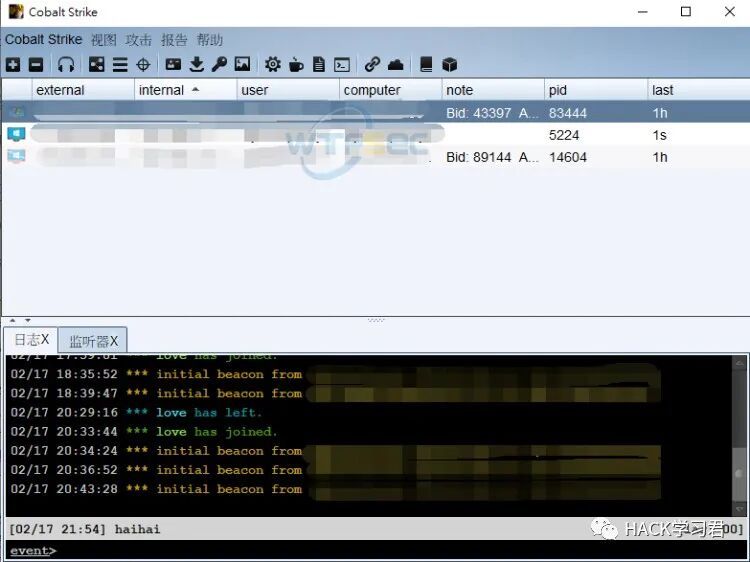
Task: Switch to the 监听器 listeners tab
Action: pyautogui.click(x=93, y=341)
